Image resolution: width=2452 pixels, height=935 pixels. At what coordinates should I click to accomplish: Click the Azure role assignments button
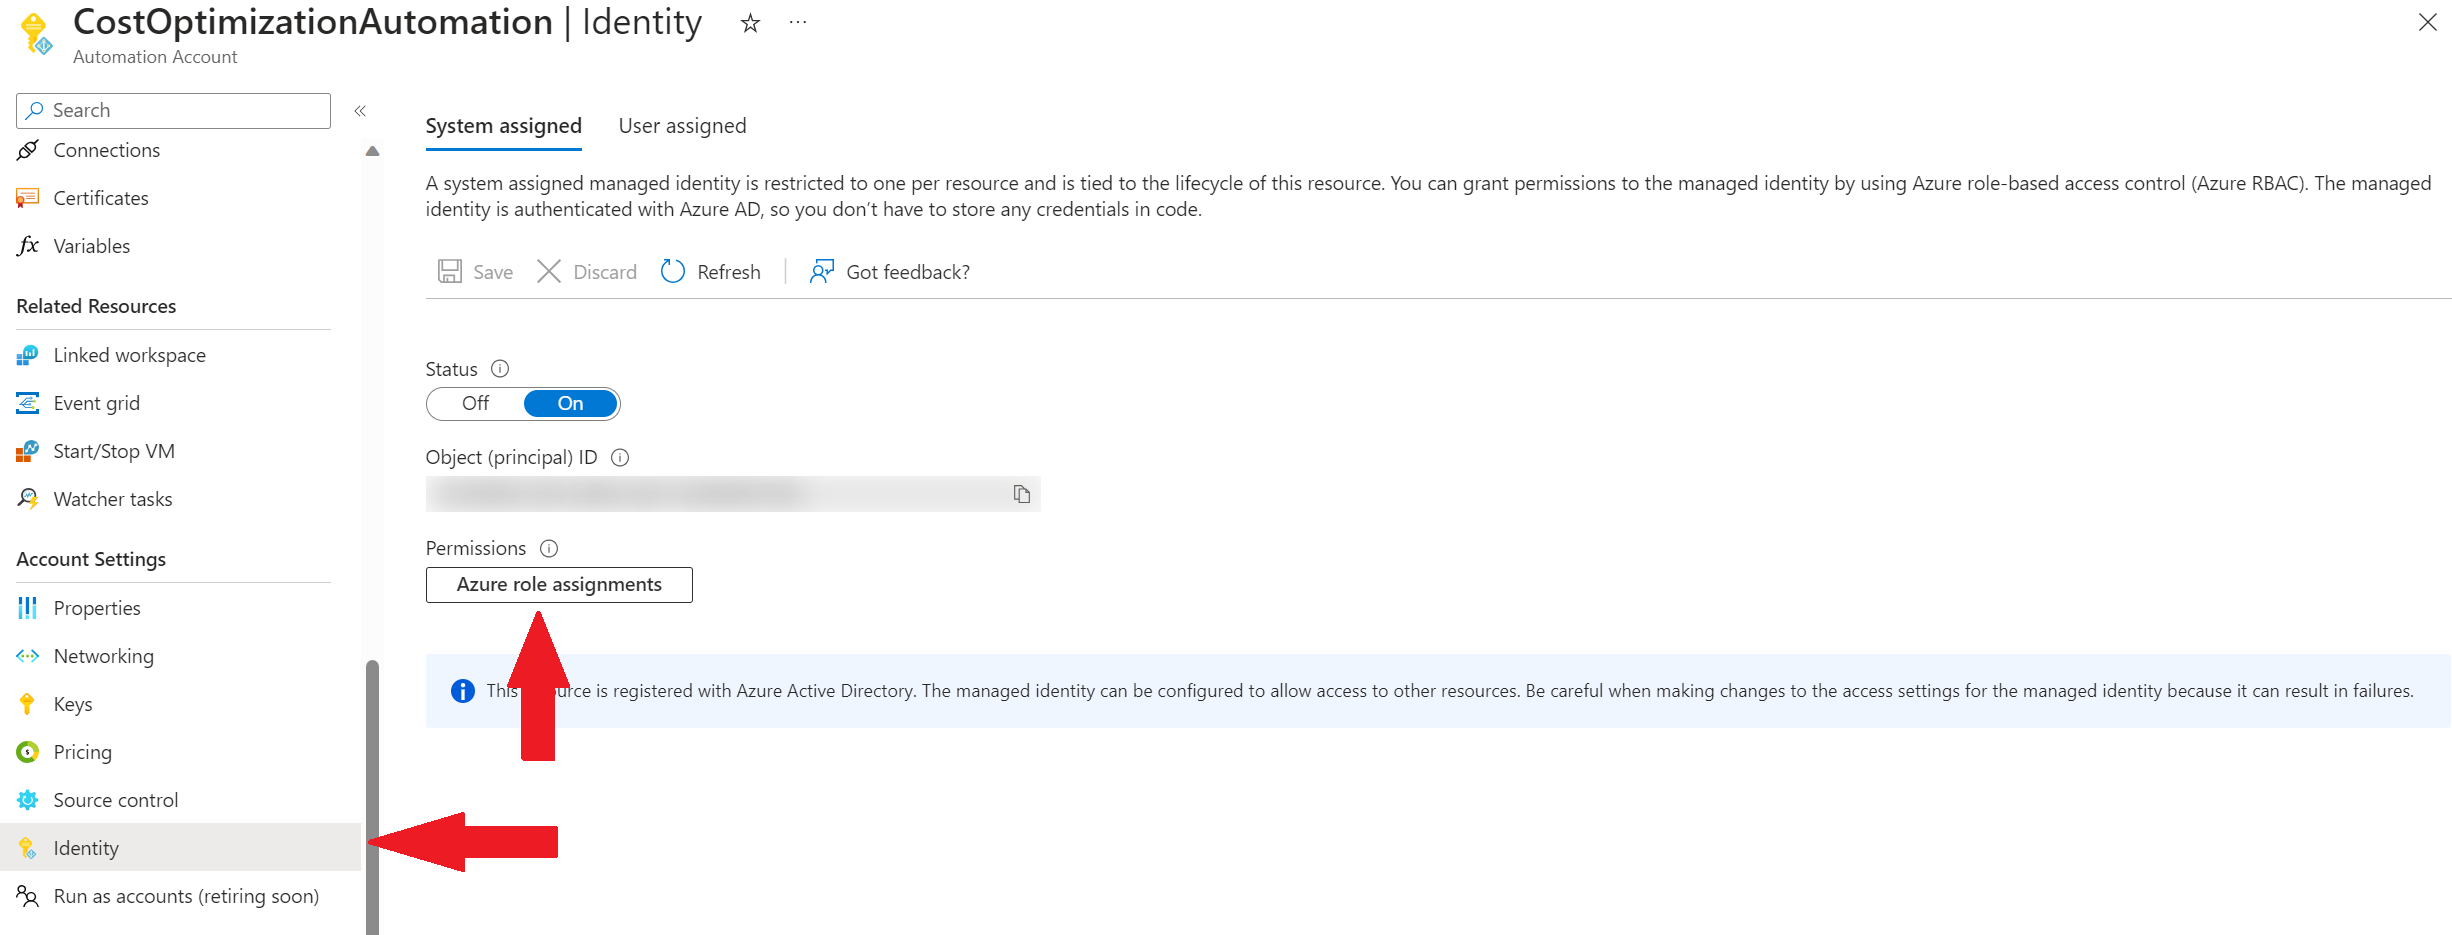coord(559,585)
